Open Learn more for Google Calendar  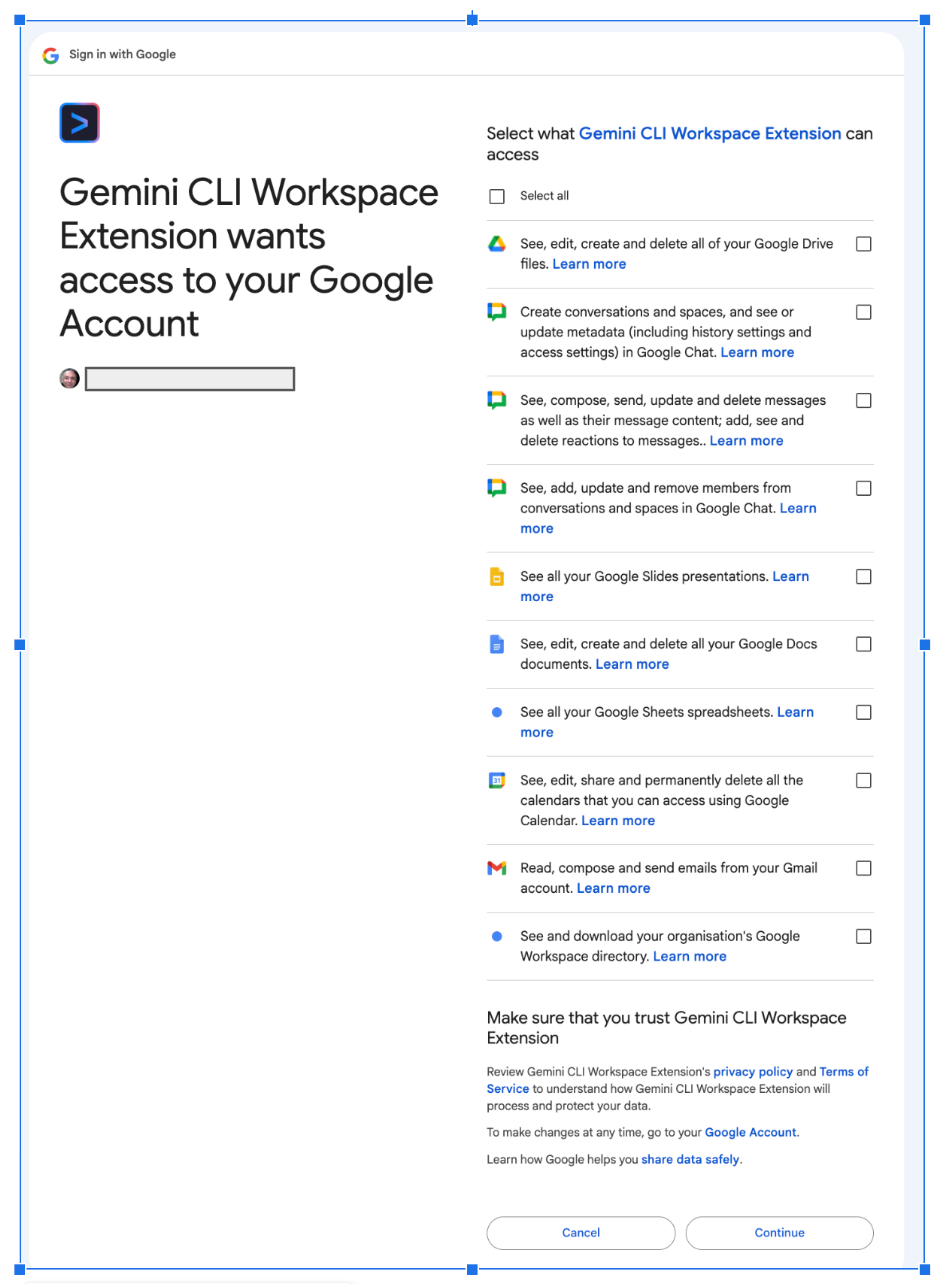(x=618, y=820)
